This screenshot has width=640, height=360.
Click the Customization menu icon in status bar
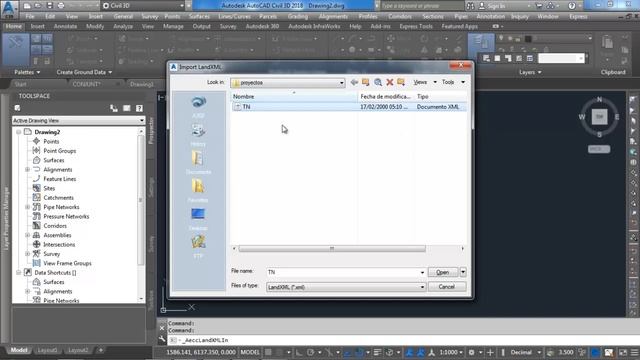coord(634,352)
